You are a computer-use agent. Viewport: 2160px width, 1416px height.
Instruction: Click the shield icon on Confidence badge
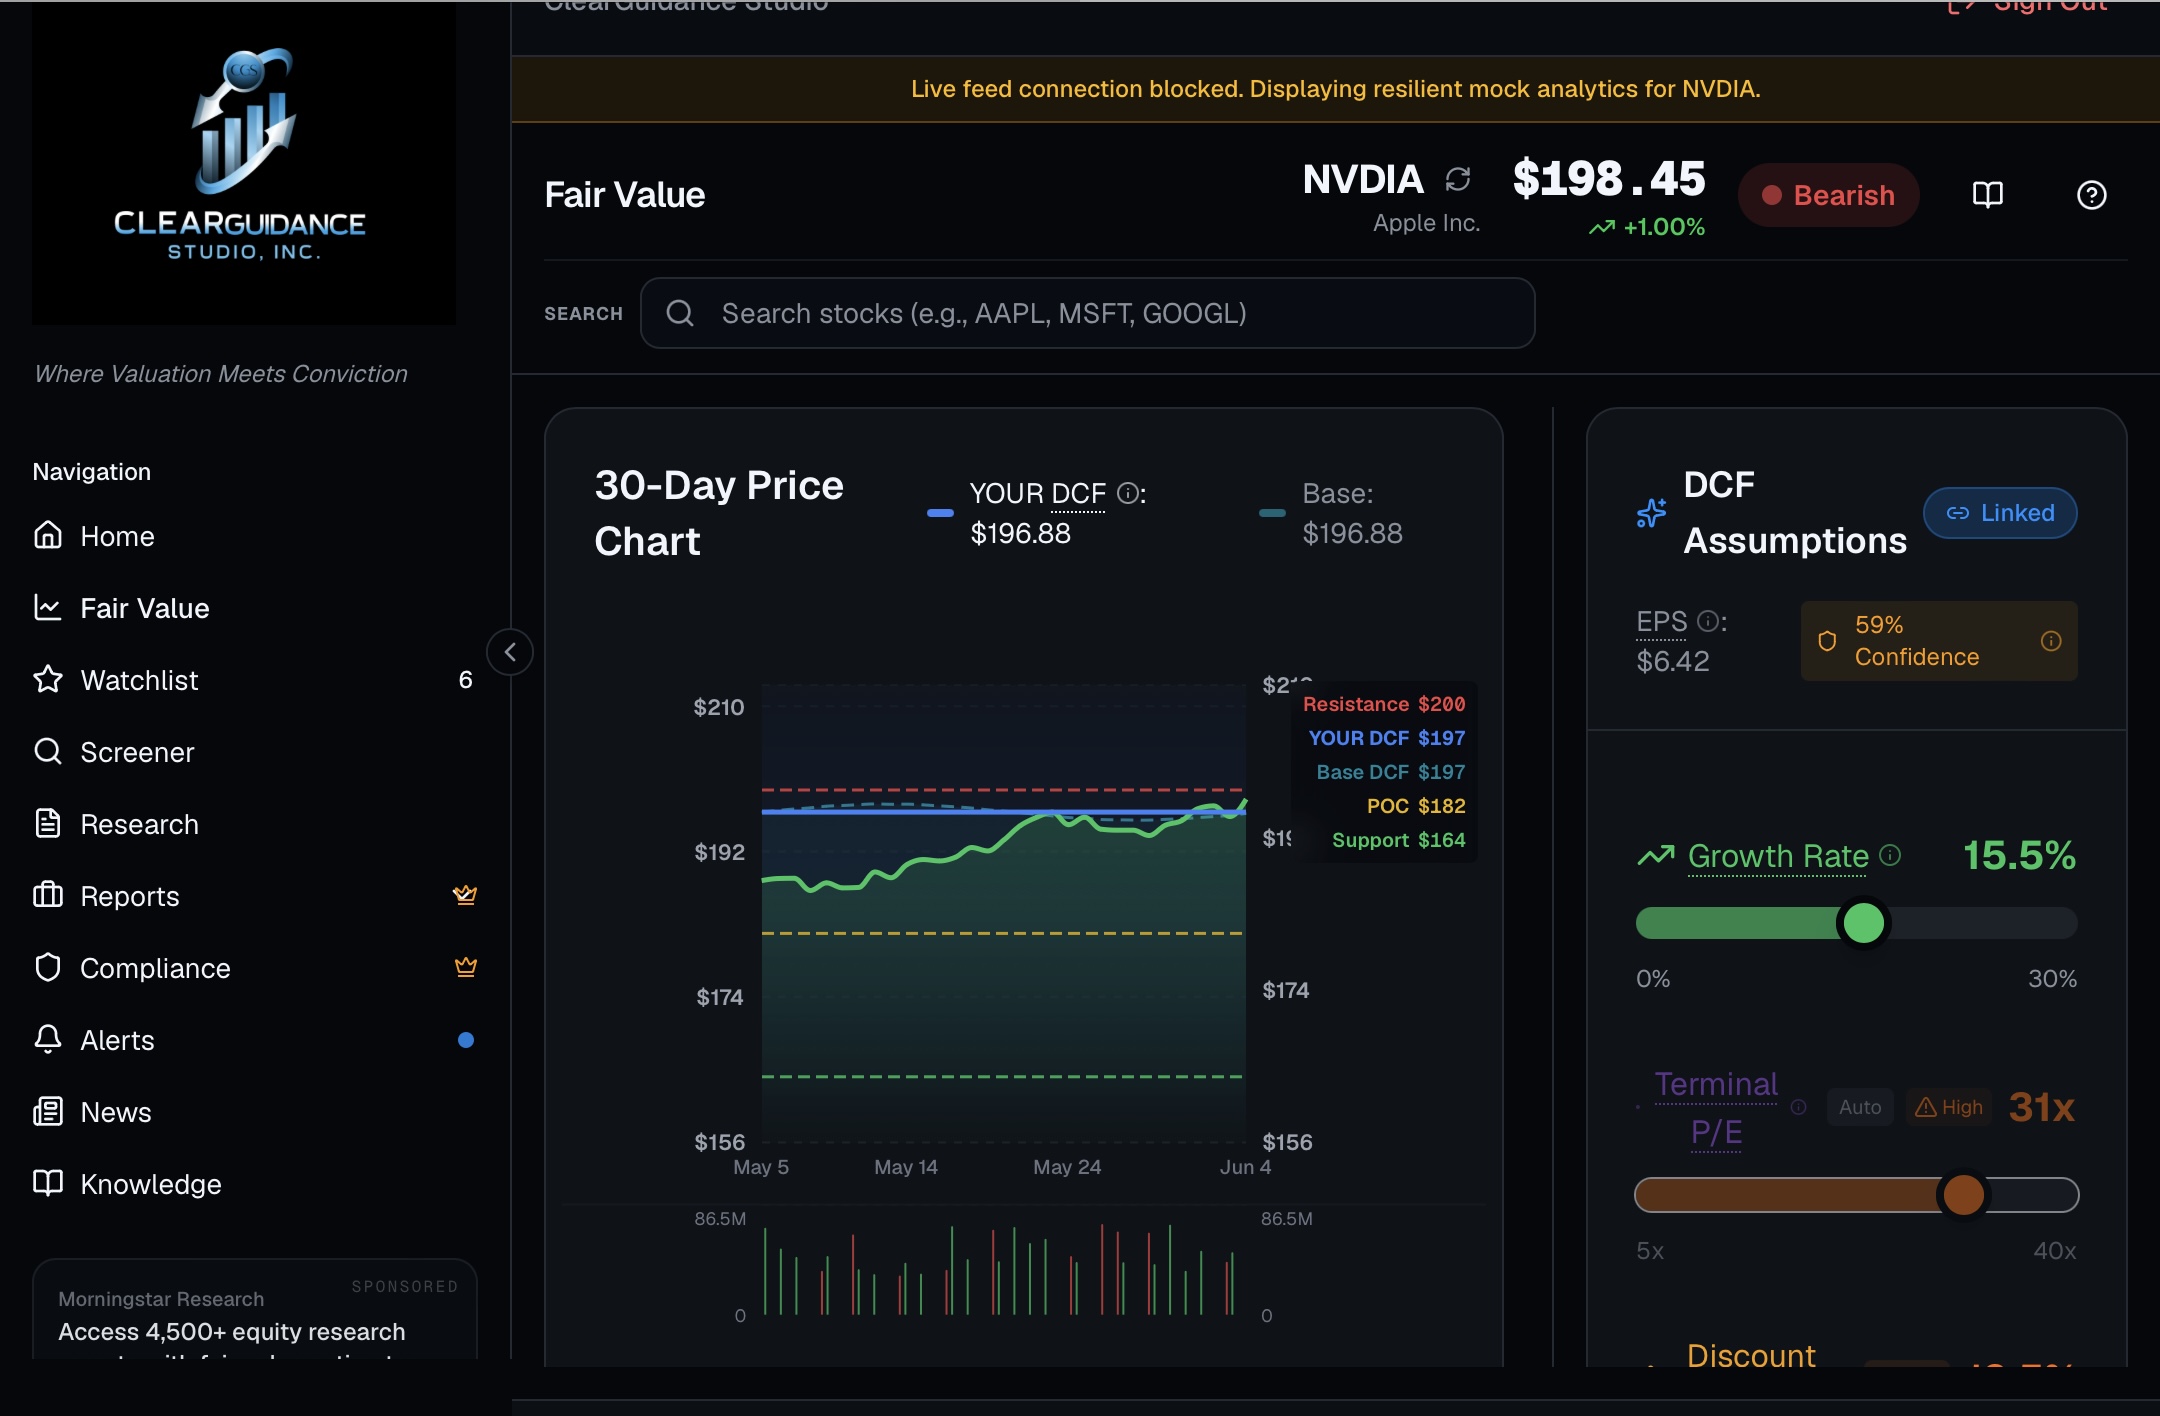tap(1827, 641)
